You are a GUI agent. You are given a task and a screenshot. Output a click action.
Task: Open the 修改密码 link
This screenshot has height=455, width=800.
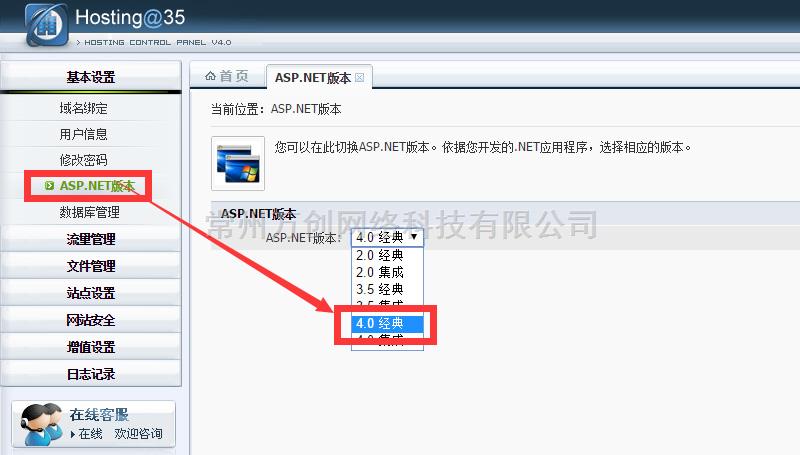tap(83, 160)
